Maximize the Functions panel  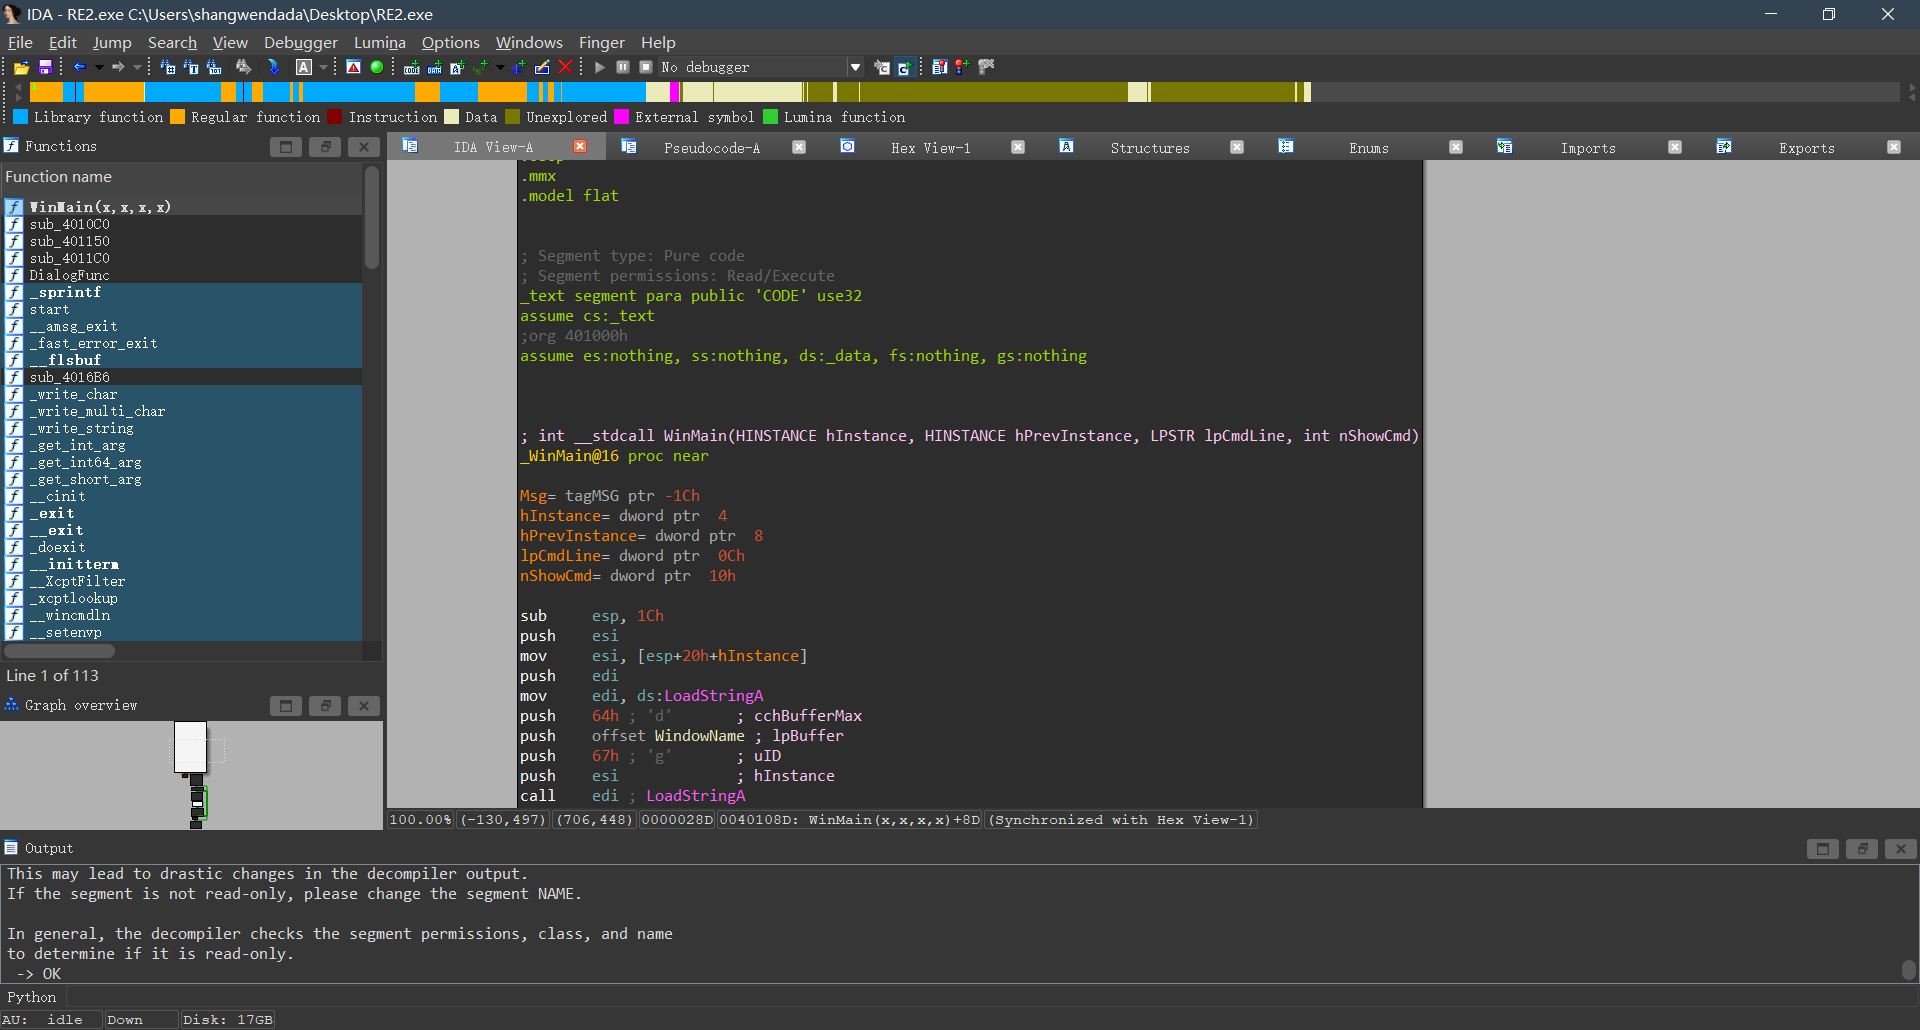point(286,147)
